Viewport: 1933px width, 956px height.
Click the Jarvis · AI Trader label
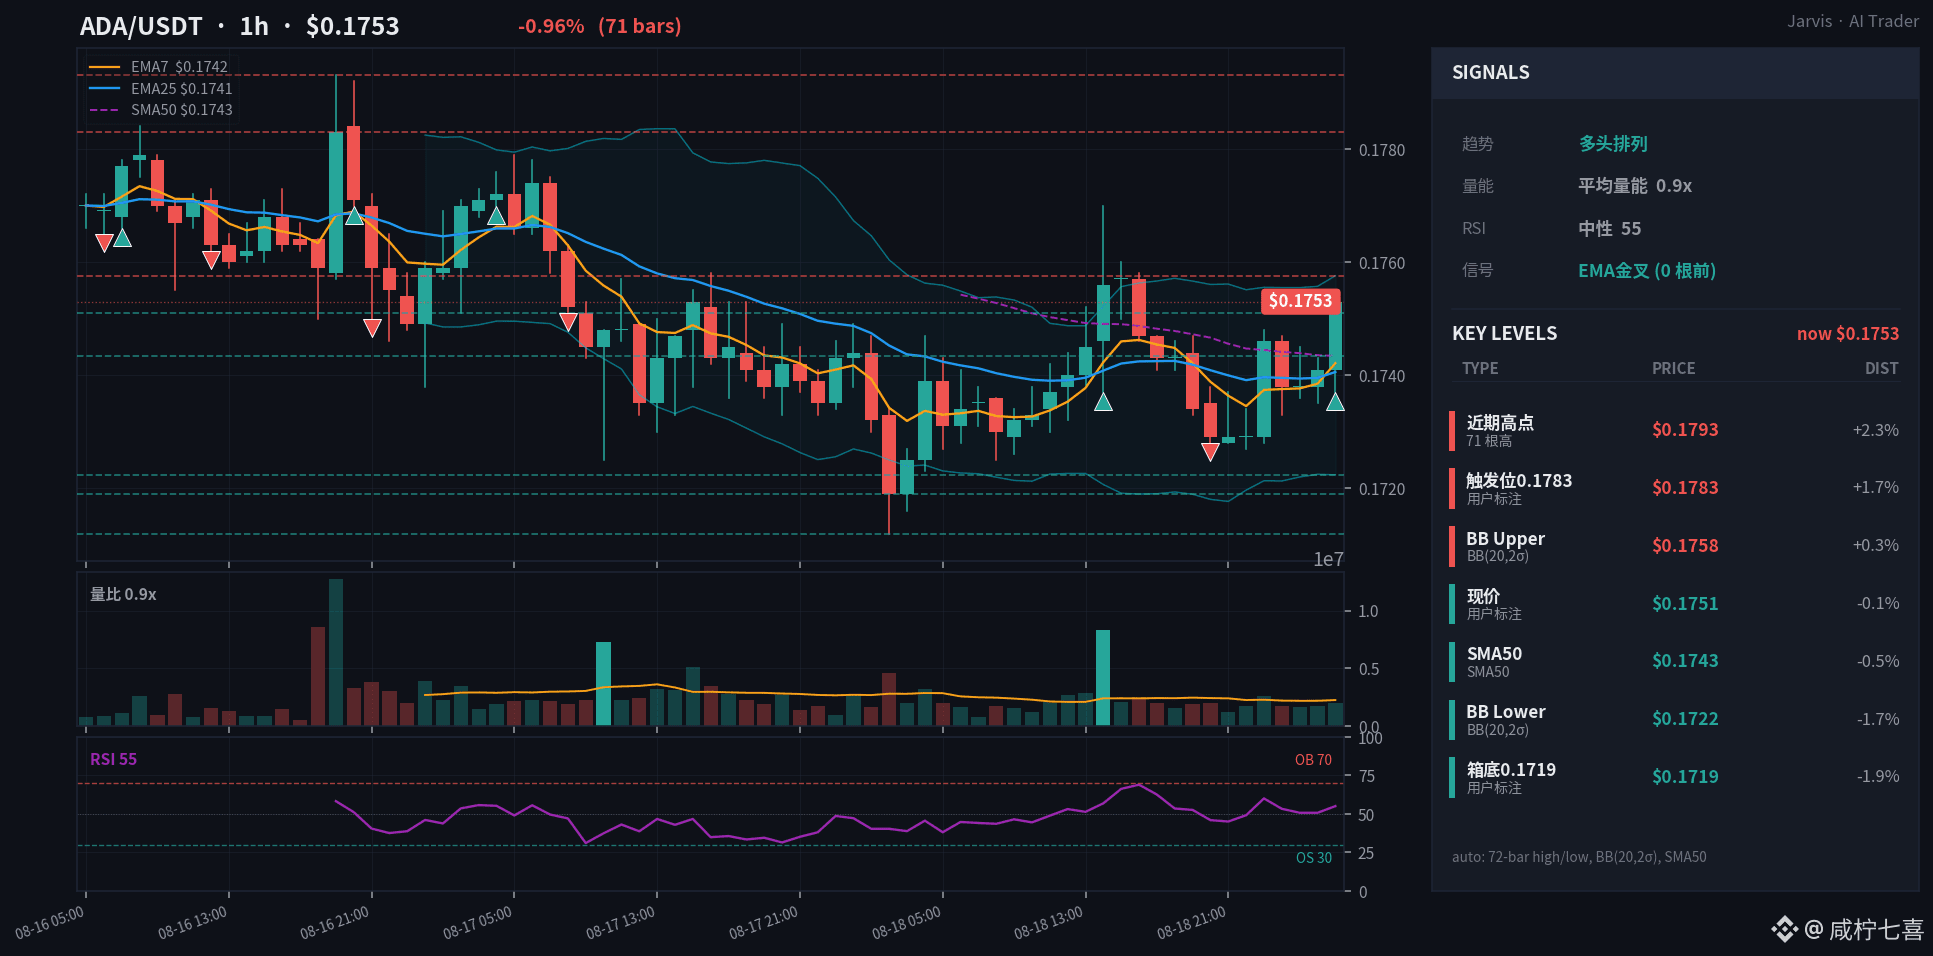coord(1853,21)
